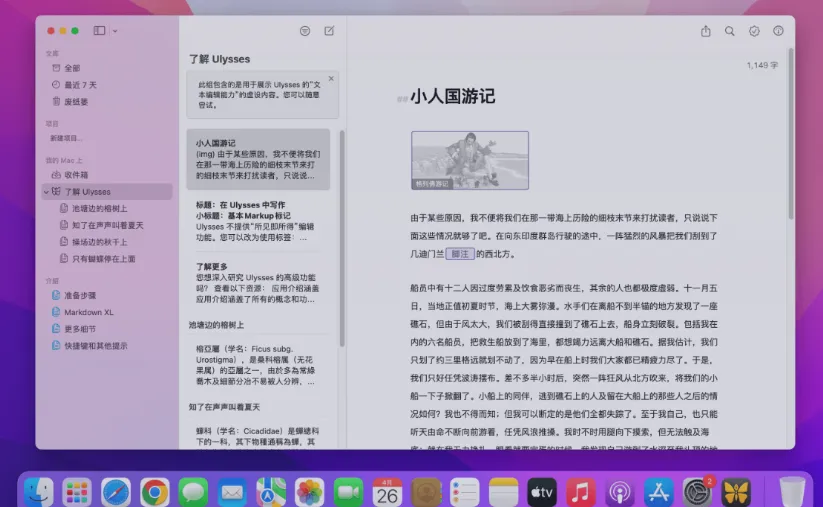Open the 知了在声声叫着夏天 subgroup
823x507 pixels.
108,225
